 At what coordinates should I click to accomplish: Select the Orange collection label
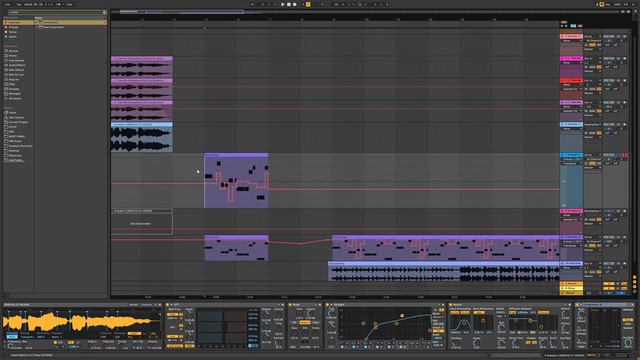[13, 27]
